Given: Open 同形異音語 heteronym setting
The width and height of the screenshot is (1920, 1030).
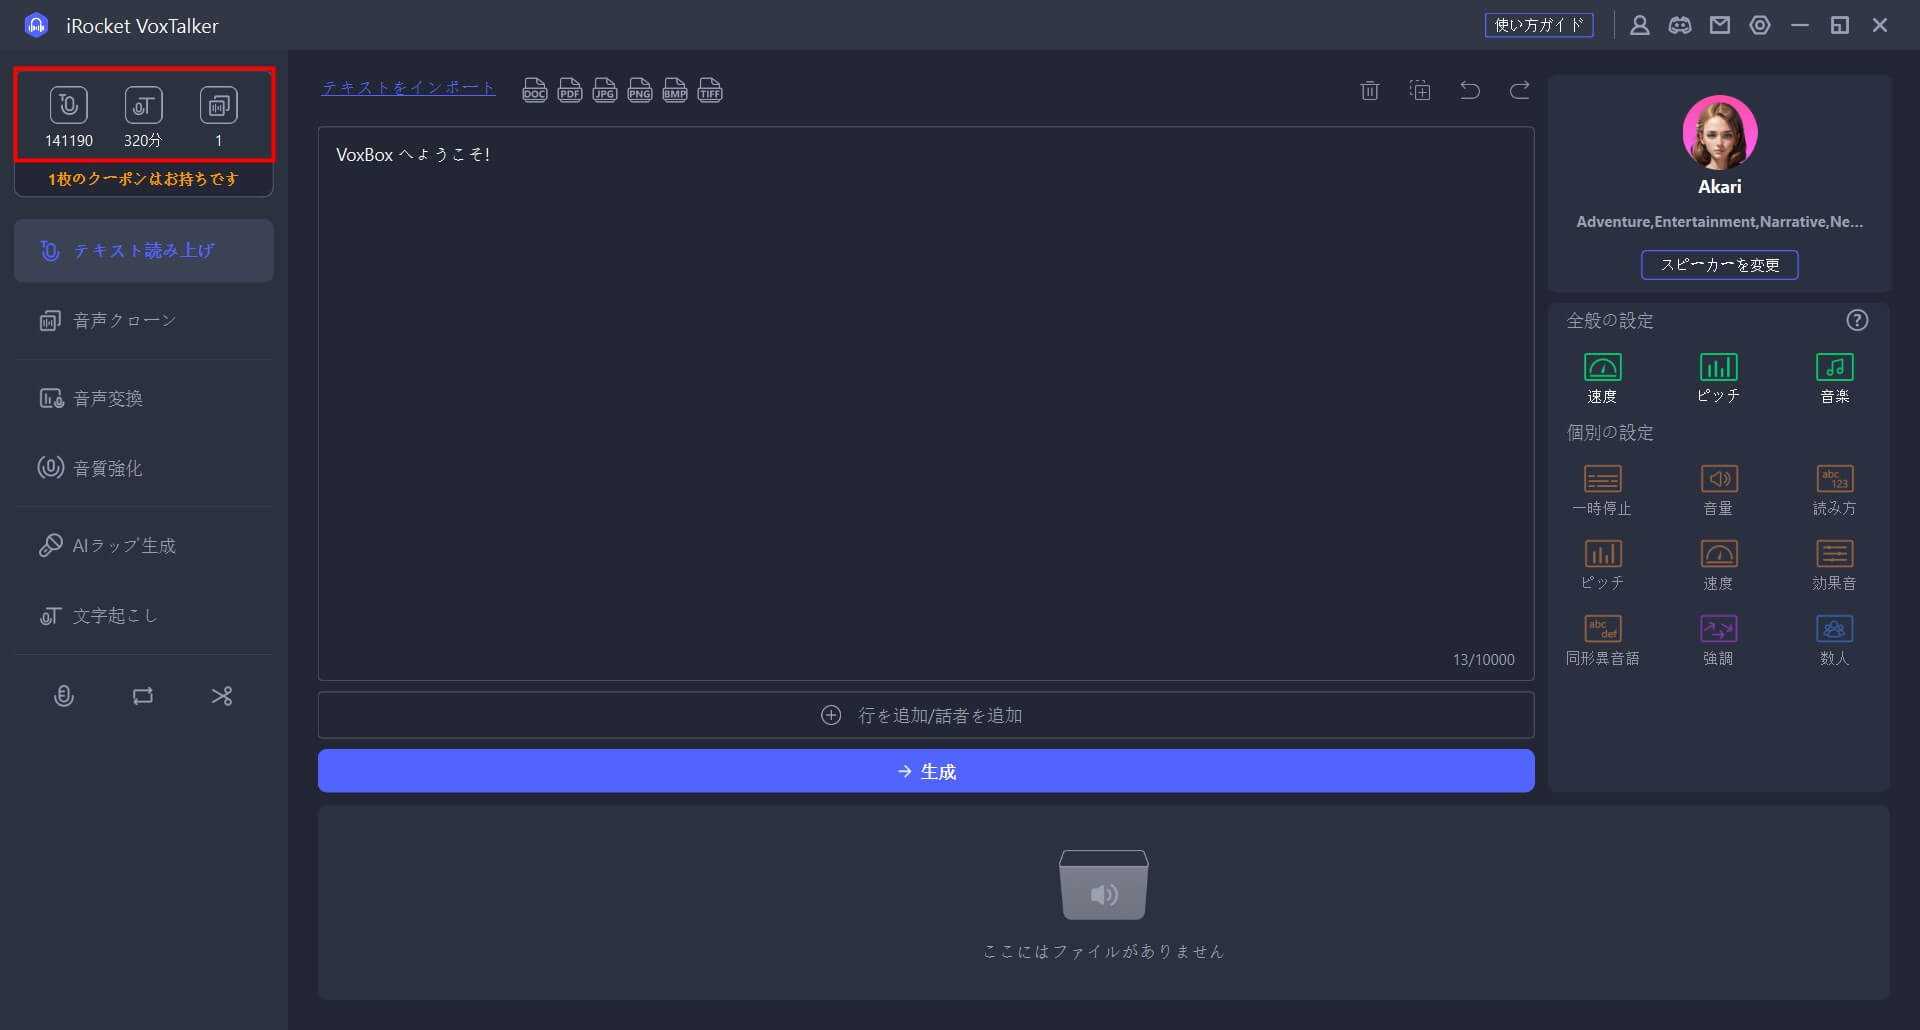Looking at the screenshot, I should pos(1602,640).
